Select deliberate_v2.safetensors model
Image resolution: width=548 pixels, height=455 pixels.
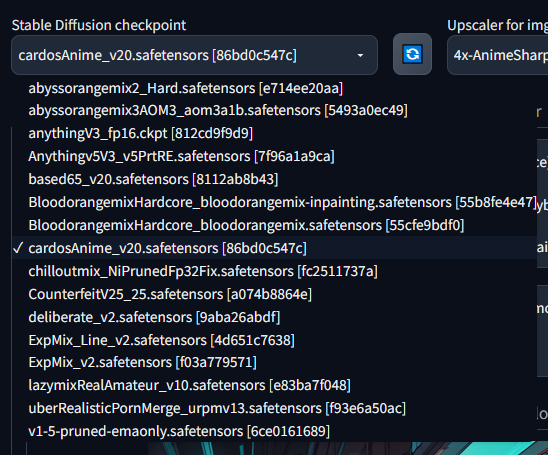point(274,317)
